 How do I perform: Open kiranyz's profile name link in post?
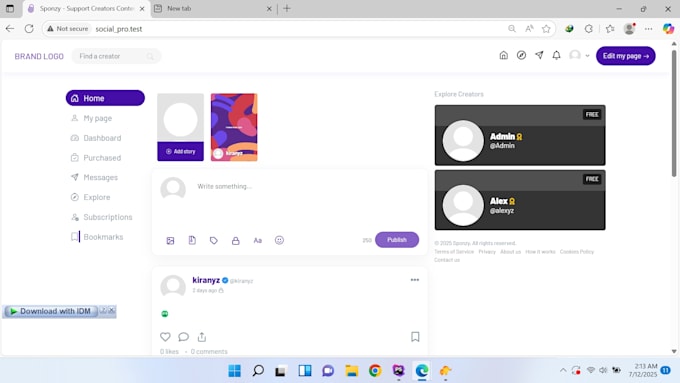click(x=206, y=280)
